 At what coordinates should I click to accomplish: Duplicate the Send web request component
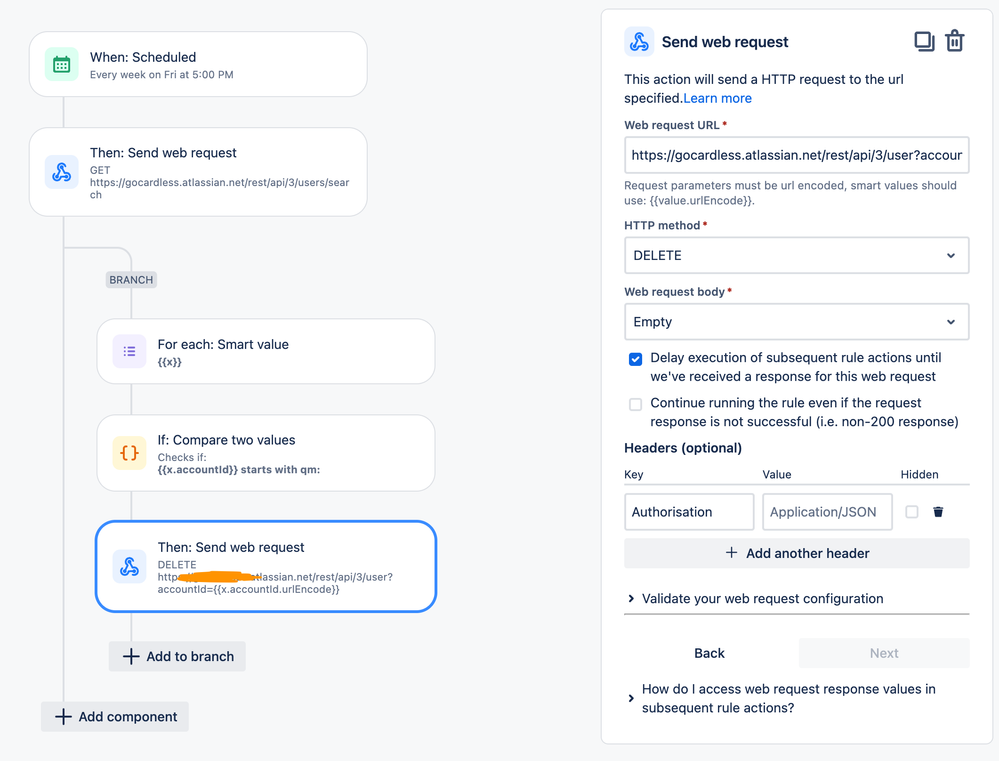924,41
